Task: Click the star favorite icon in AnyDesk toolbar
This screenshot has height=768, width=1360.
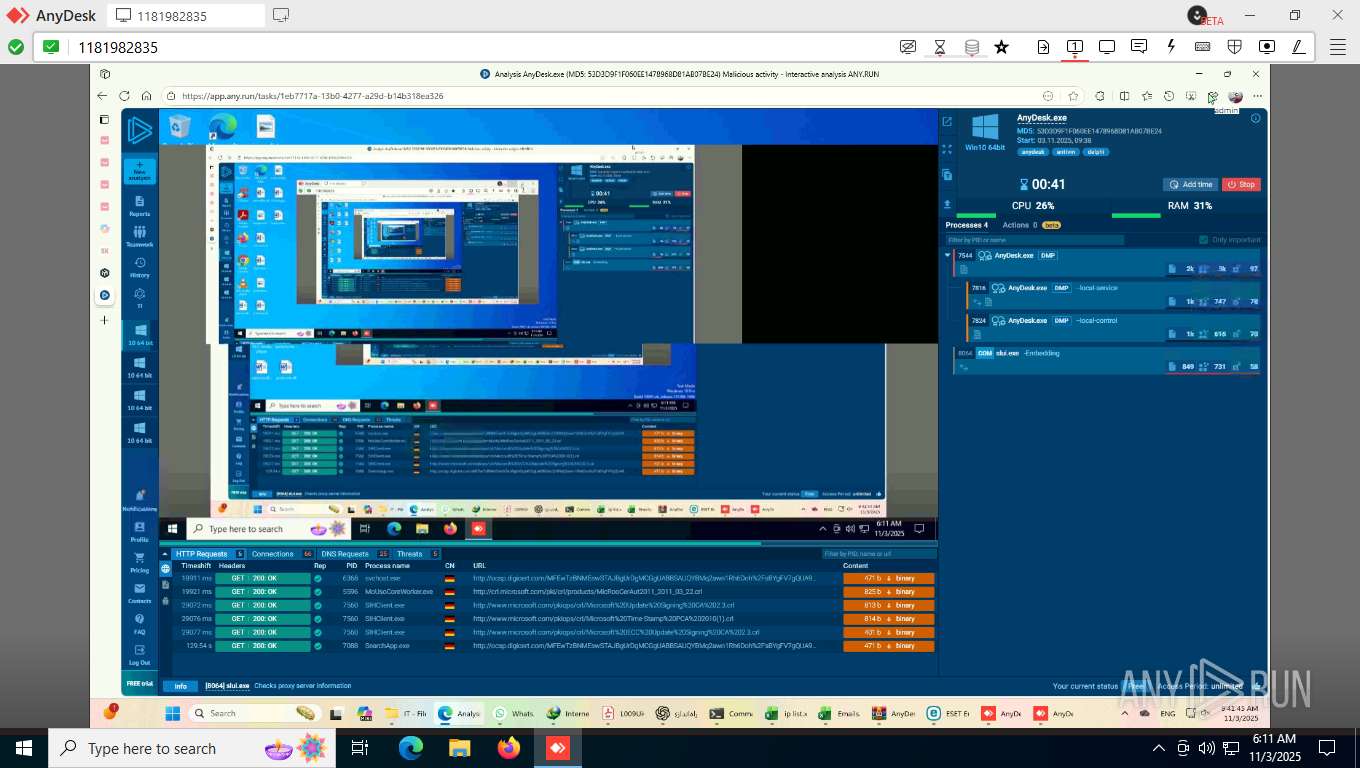Action: click(1001, 47)
